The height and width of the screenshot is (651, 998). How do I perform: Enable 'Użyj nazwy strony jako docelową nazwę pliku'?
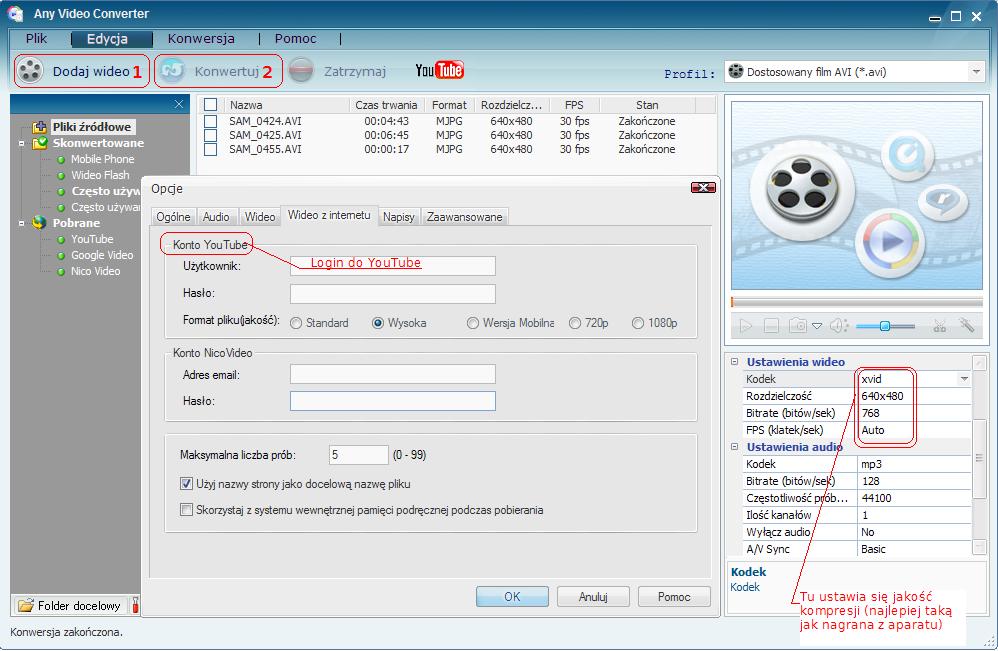pyautogui.click(x=185, y=482)
